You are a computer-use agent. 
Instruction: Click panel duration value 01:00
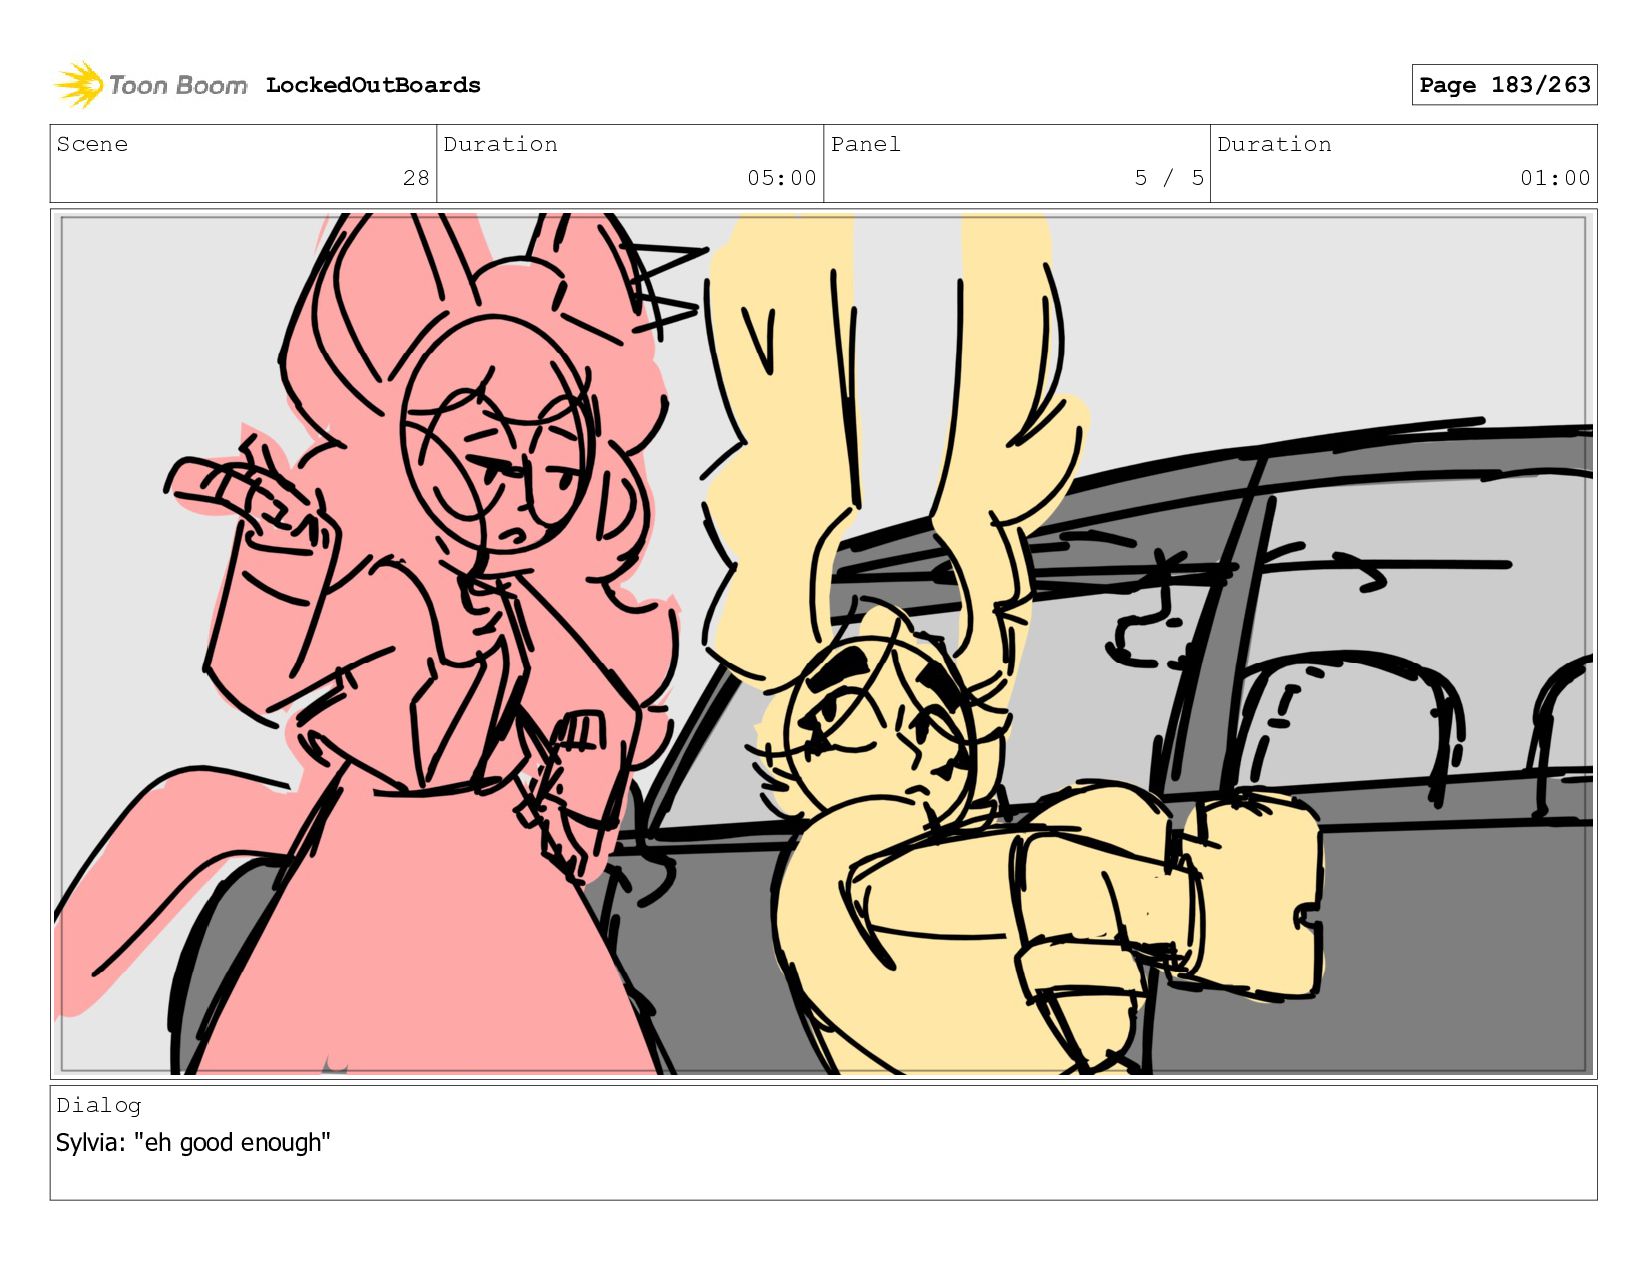(1555, 178)
